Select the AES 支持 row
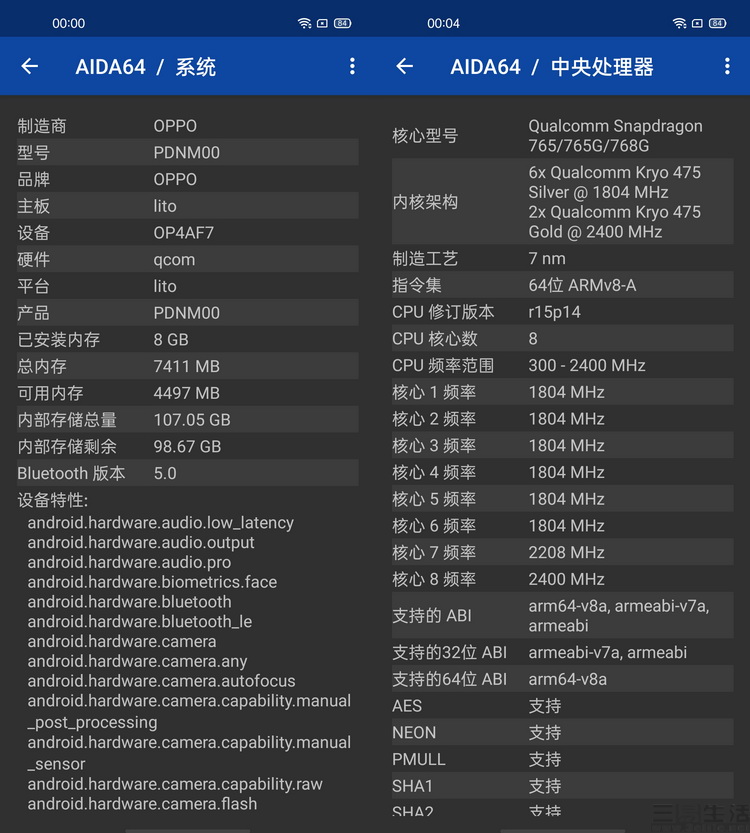The image size is (750, 833). click(x=562, y=706)
